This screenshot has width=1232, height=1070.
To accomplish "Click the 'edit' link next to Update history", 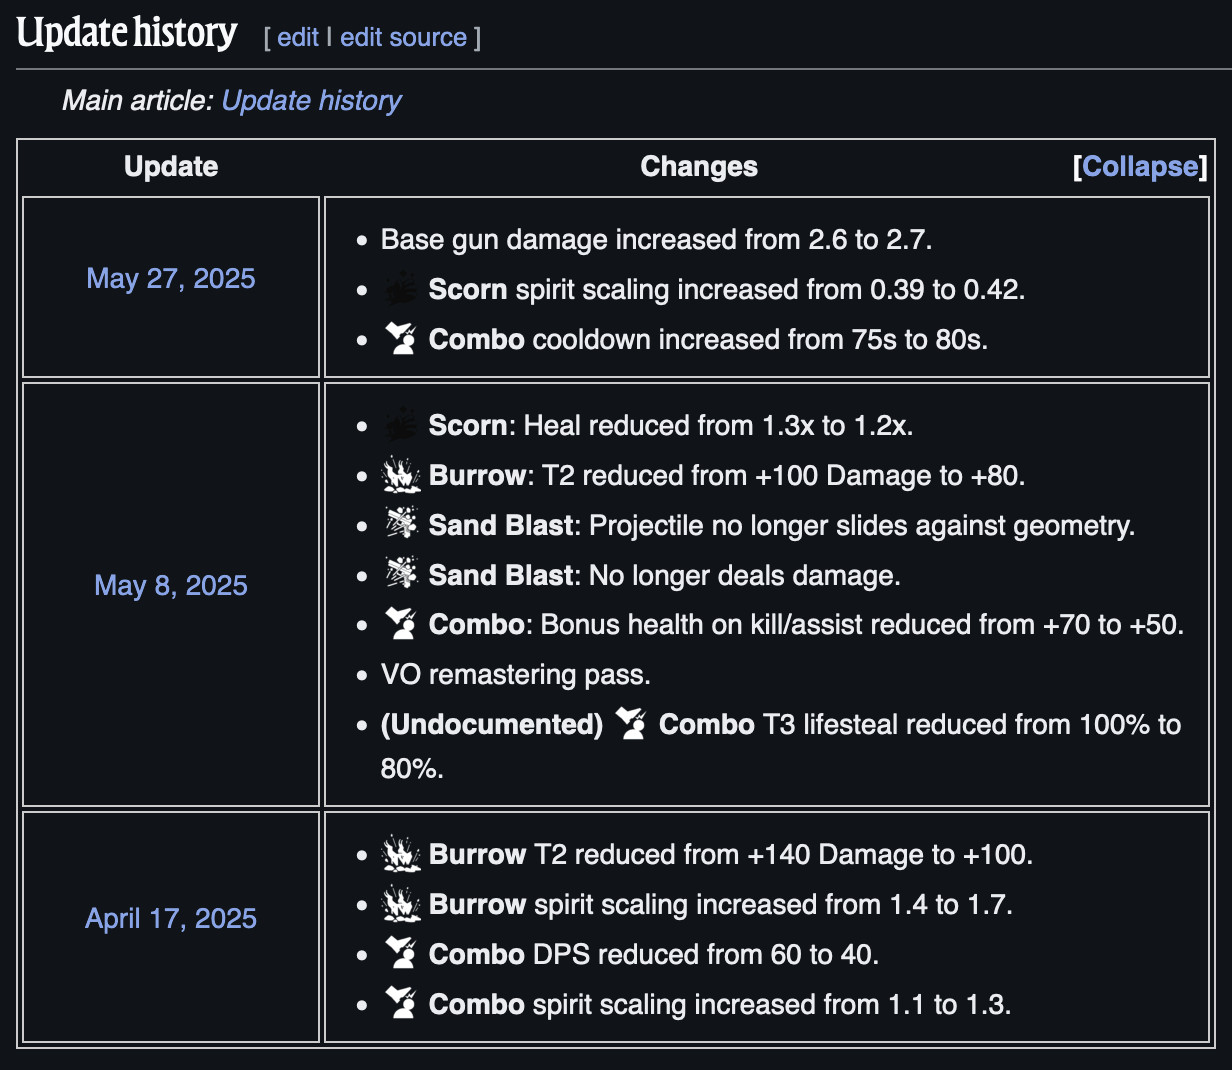I will point(298,37).
